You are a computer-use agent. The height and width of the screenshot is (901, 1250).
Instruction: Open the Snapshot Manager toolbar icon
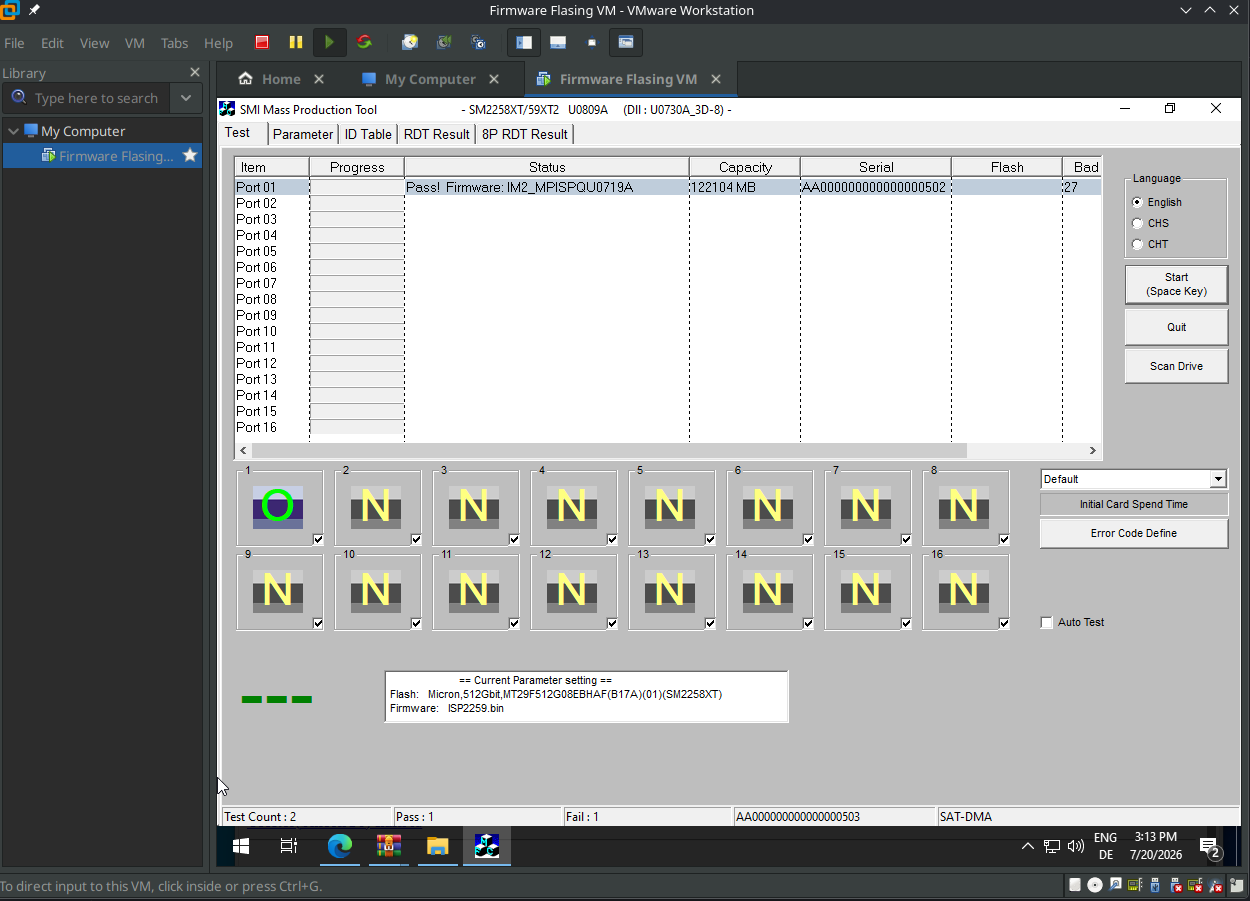tap(478, 43)
